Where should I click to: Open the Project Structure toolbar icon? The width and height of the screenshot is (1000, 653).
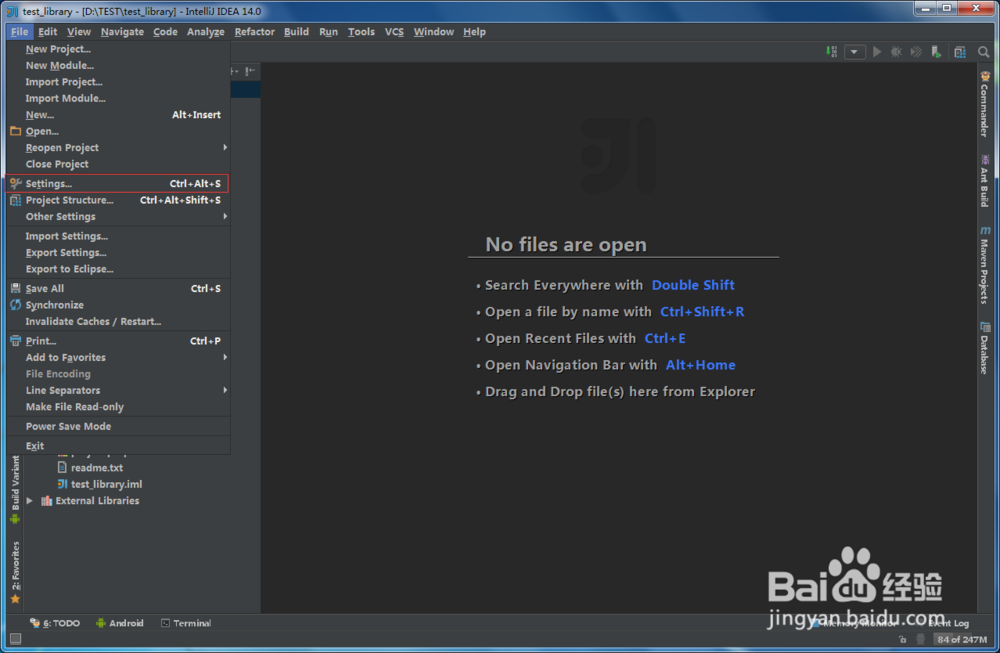[x=960, y=52]
